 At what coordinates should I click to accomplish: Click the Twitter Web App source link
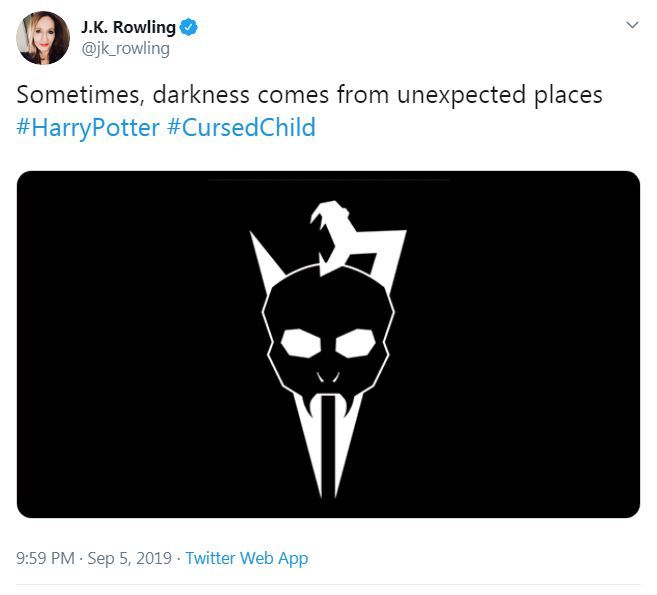pyautogui.click(x=246, y=558)
